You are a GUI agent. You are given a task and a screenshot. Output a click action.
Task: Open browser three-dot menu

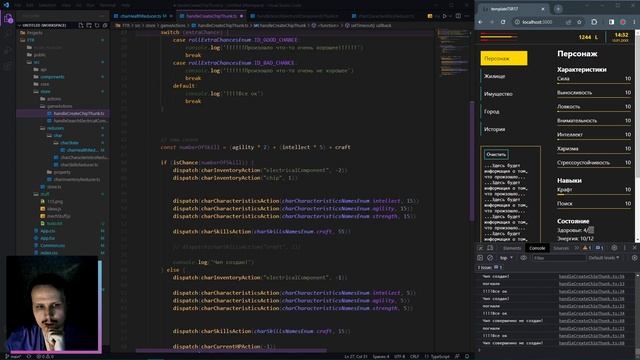[x=635, y=22]
